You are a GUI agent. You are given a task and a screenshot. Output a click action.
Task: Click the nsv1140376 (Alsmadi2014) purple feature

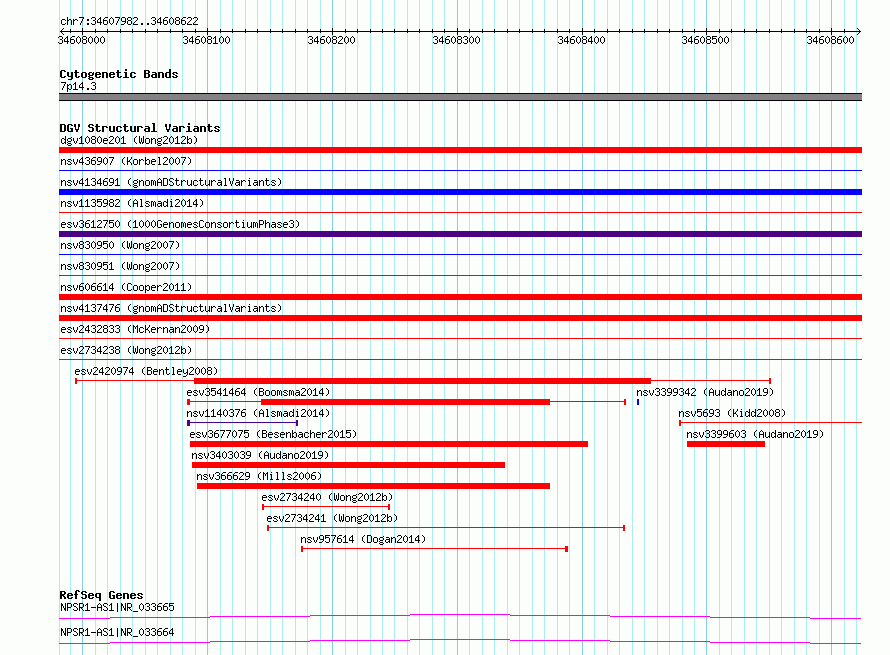242,423
